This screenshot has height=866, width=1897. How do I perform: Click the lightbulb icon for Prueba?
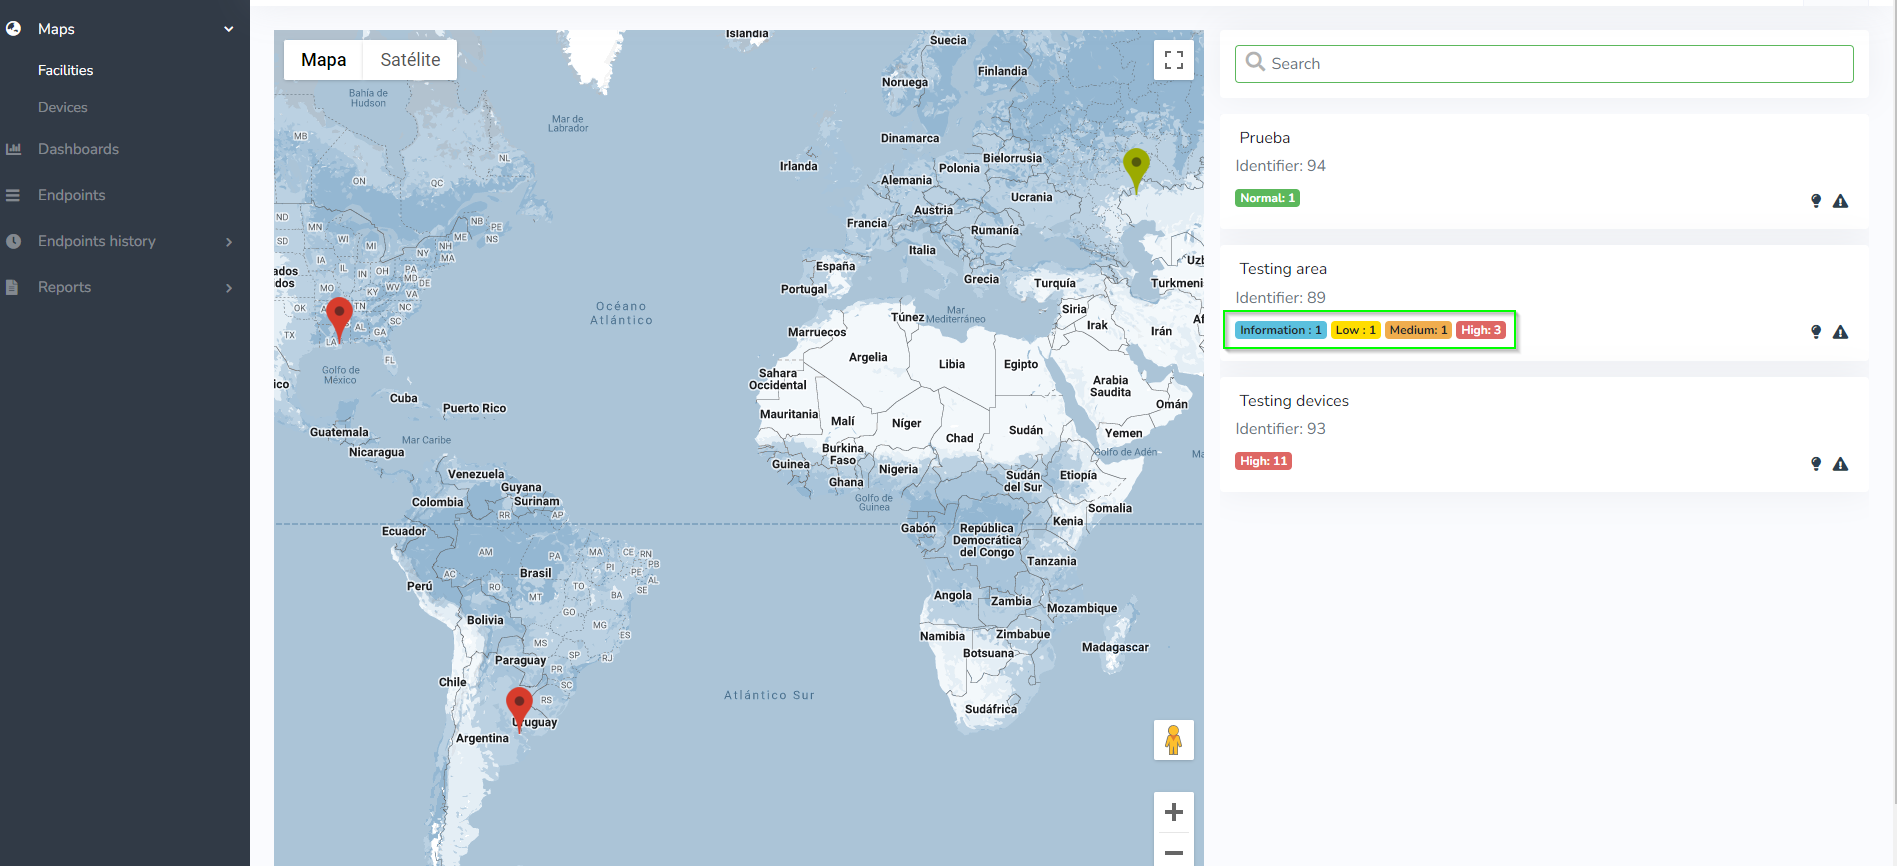1816,201
